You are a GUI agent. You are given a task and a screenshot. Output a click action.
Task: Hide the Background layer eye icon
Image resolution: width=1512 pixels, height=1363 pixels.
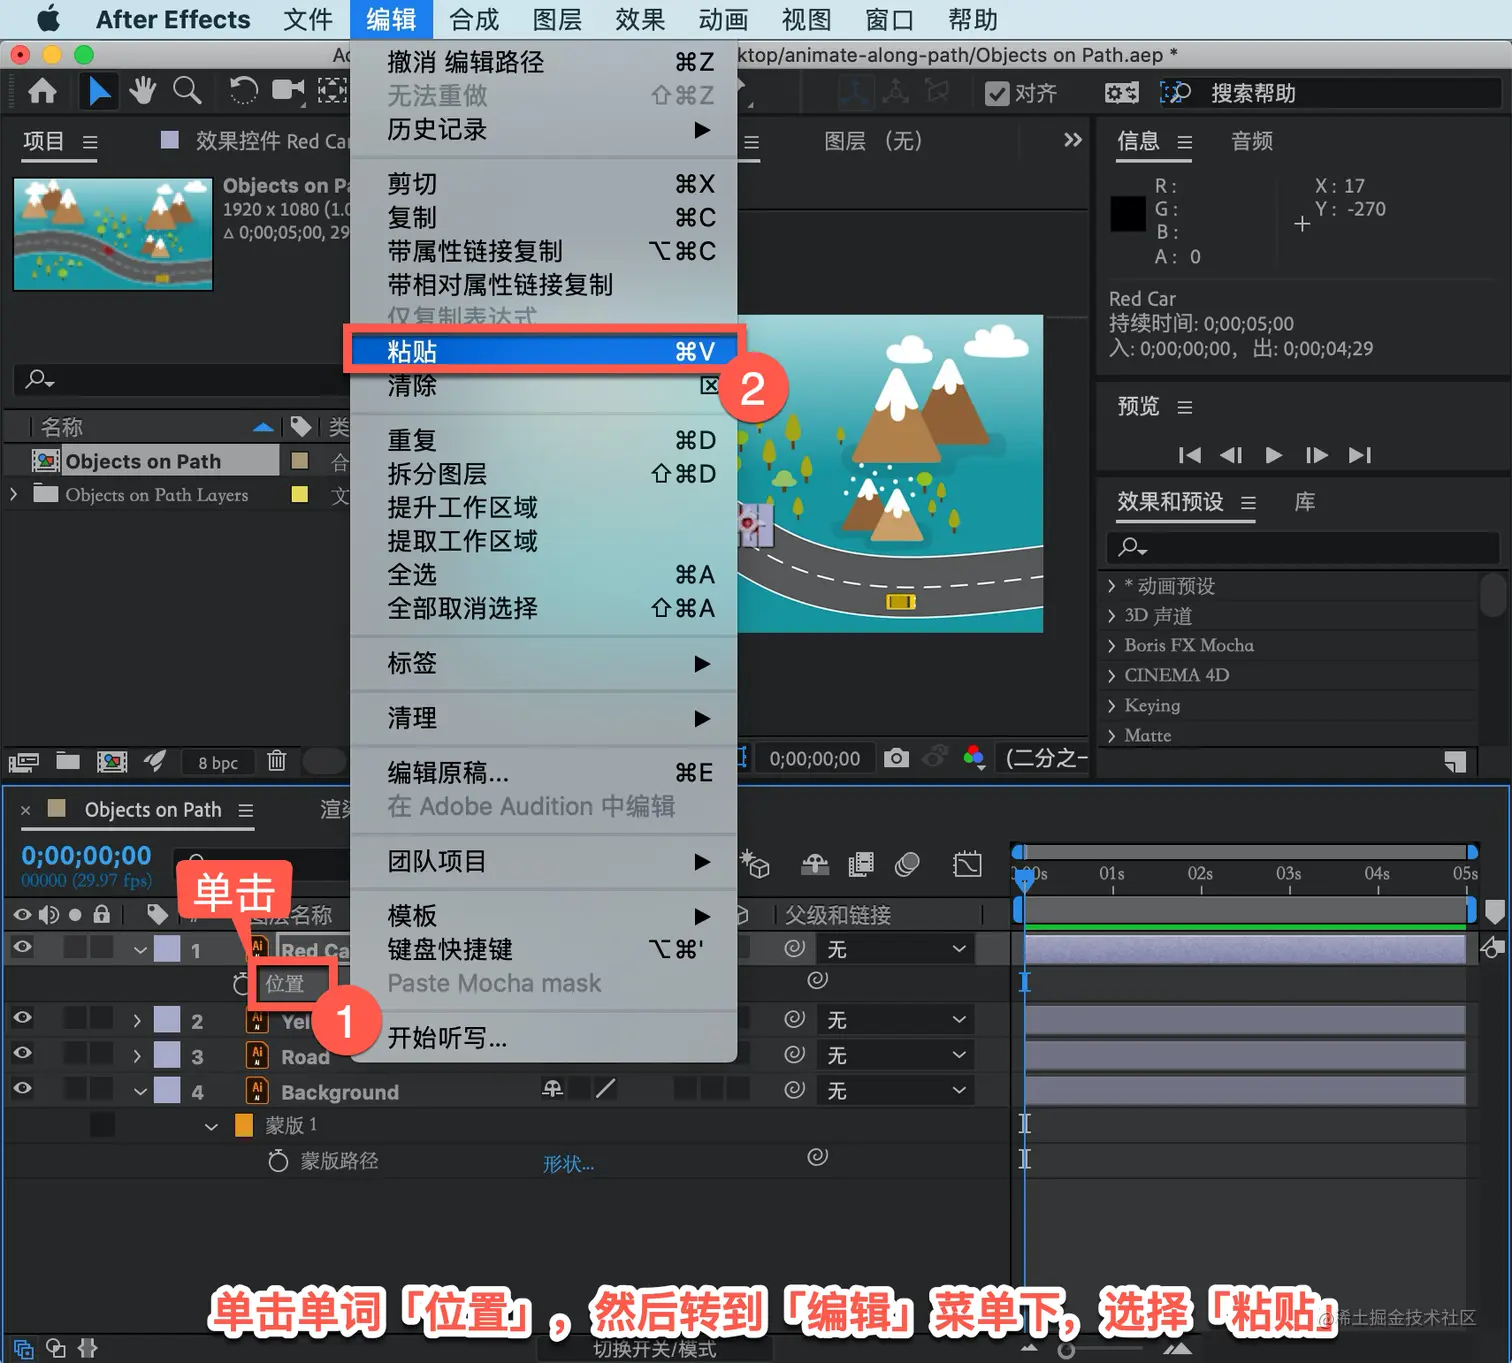click(22, 1089)
